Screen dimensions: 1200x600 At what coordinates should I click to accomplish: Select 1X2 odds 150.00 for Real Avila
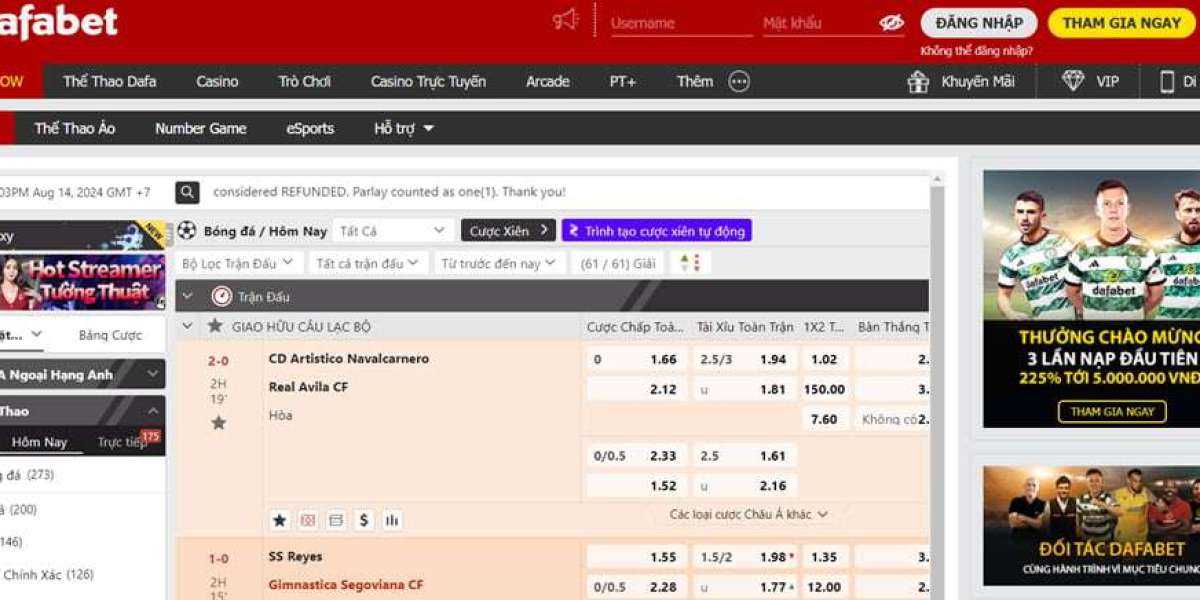click(x=826, y=389)
